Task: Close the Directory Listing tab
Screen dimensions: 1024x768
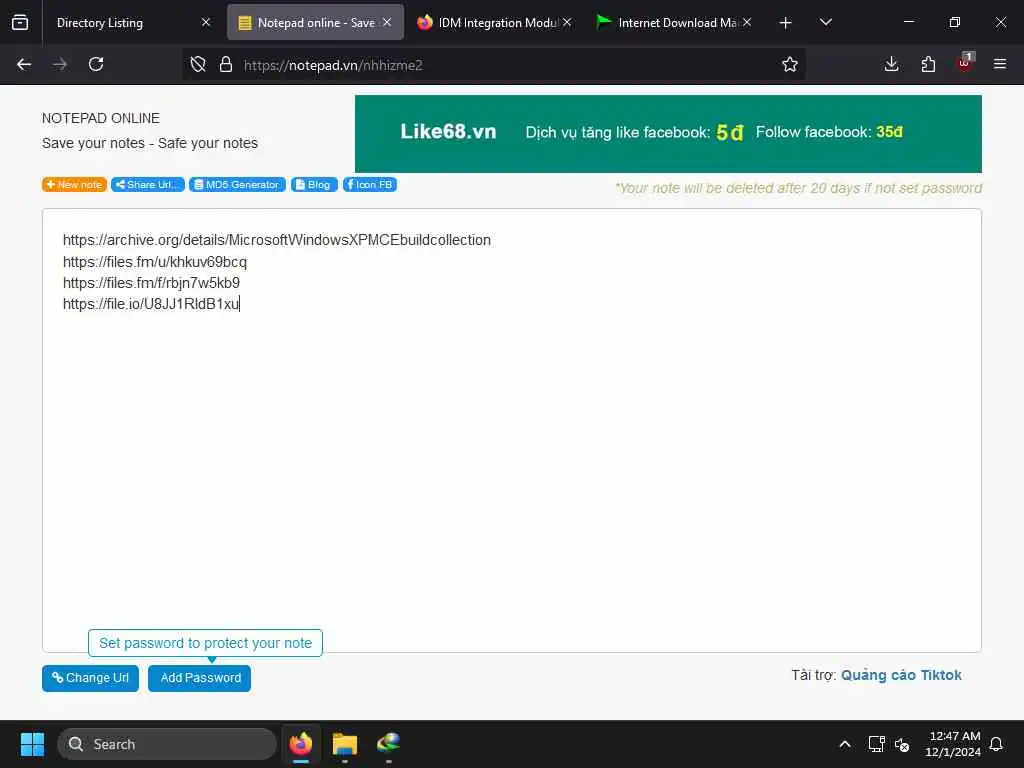Action: coord(206,22)
